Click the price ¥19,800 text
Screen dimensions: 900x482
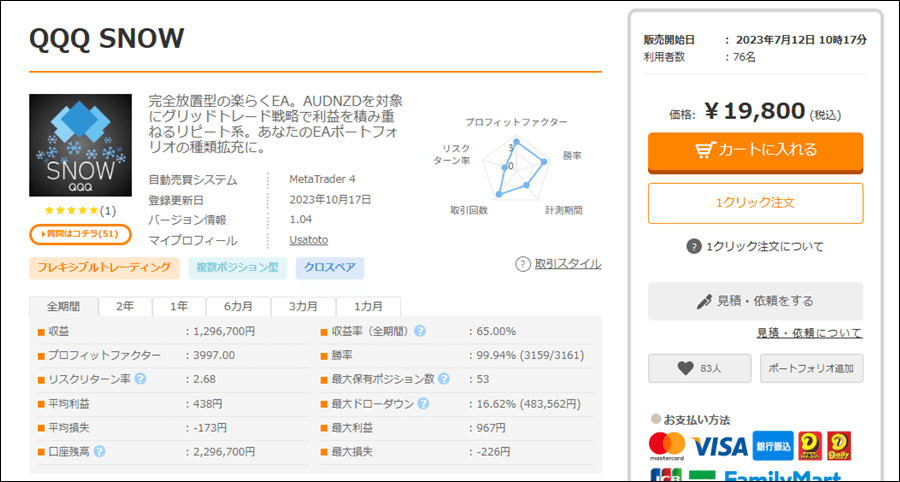pos(754,112)
